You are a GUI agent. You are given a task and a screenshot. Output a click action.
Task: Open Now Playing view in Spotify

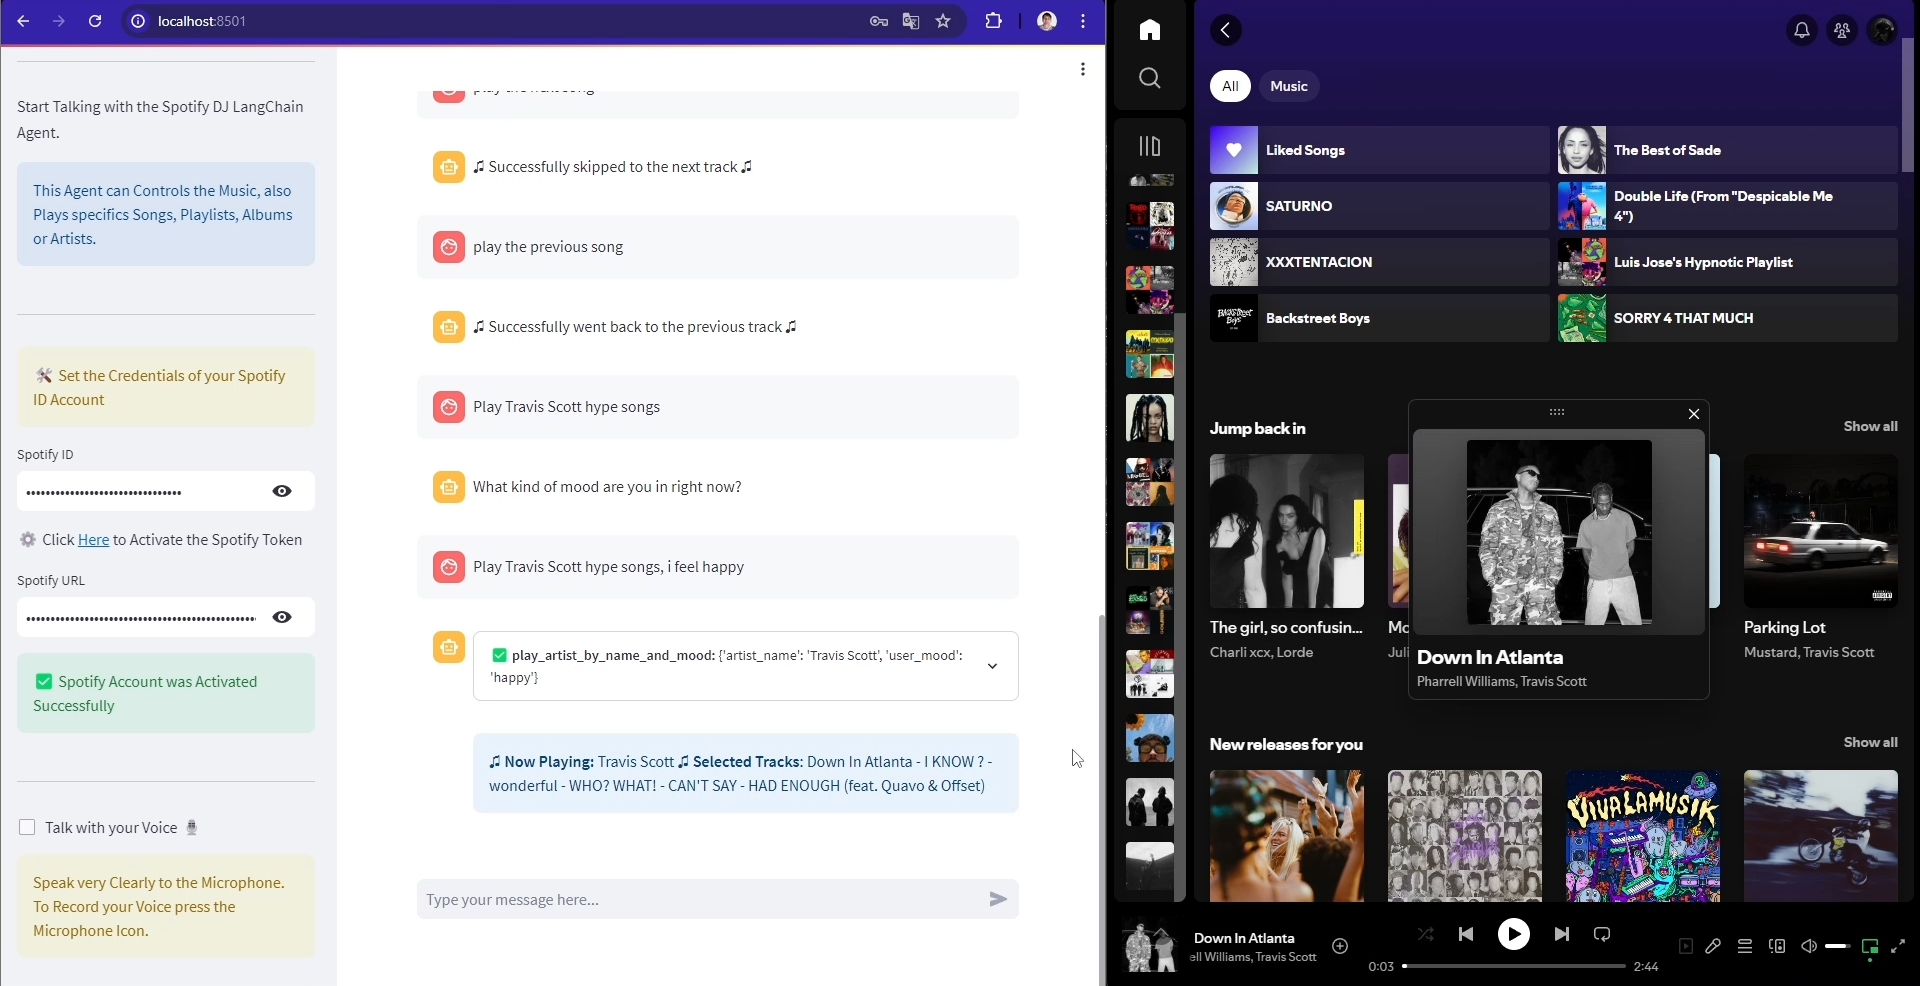1686,946
